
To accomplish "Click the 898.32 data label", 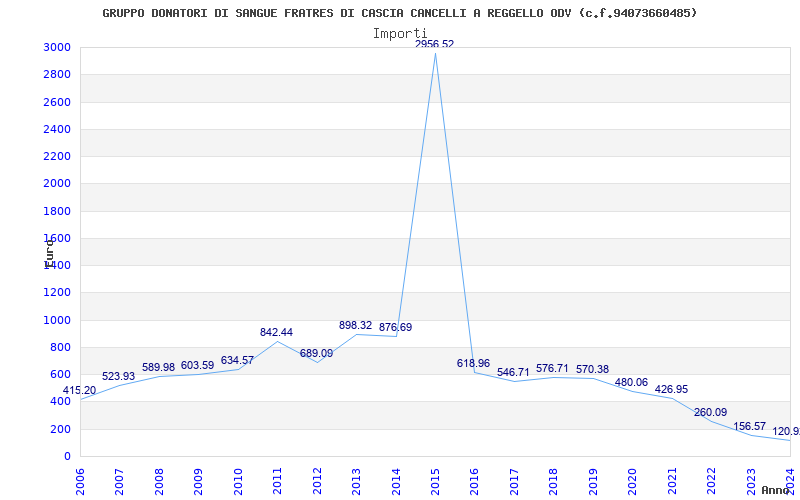I will (356, 326).
